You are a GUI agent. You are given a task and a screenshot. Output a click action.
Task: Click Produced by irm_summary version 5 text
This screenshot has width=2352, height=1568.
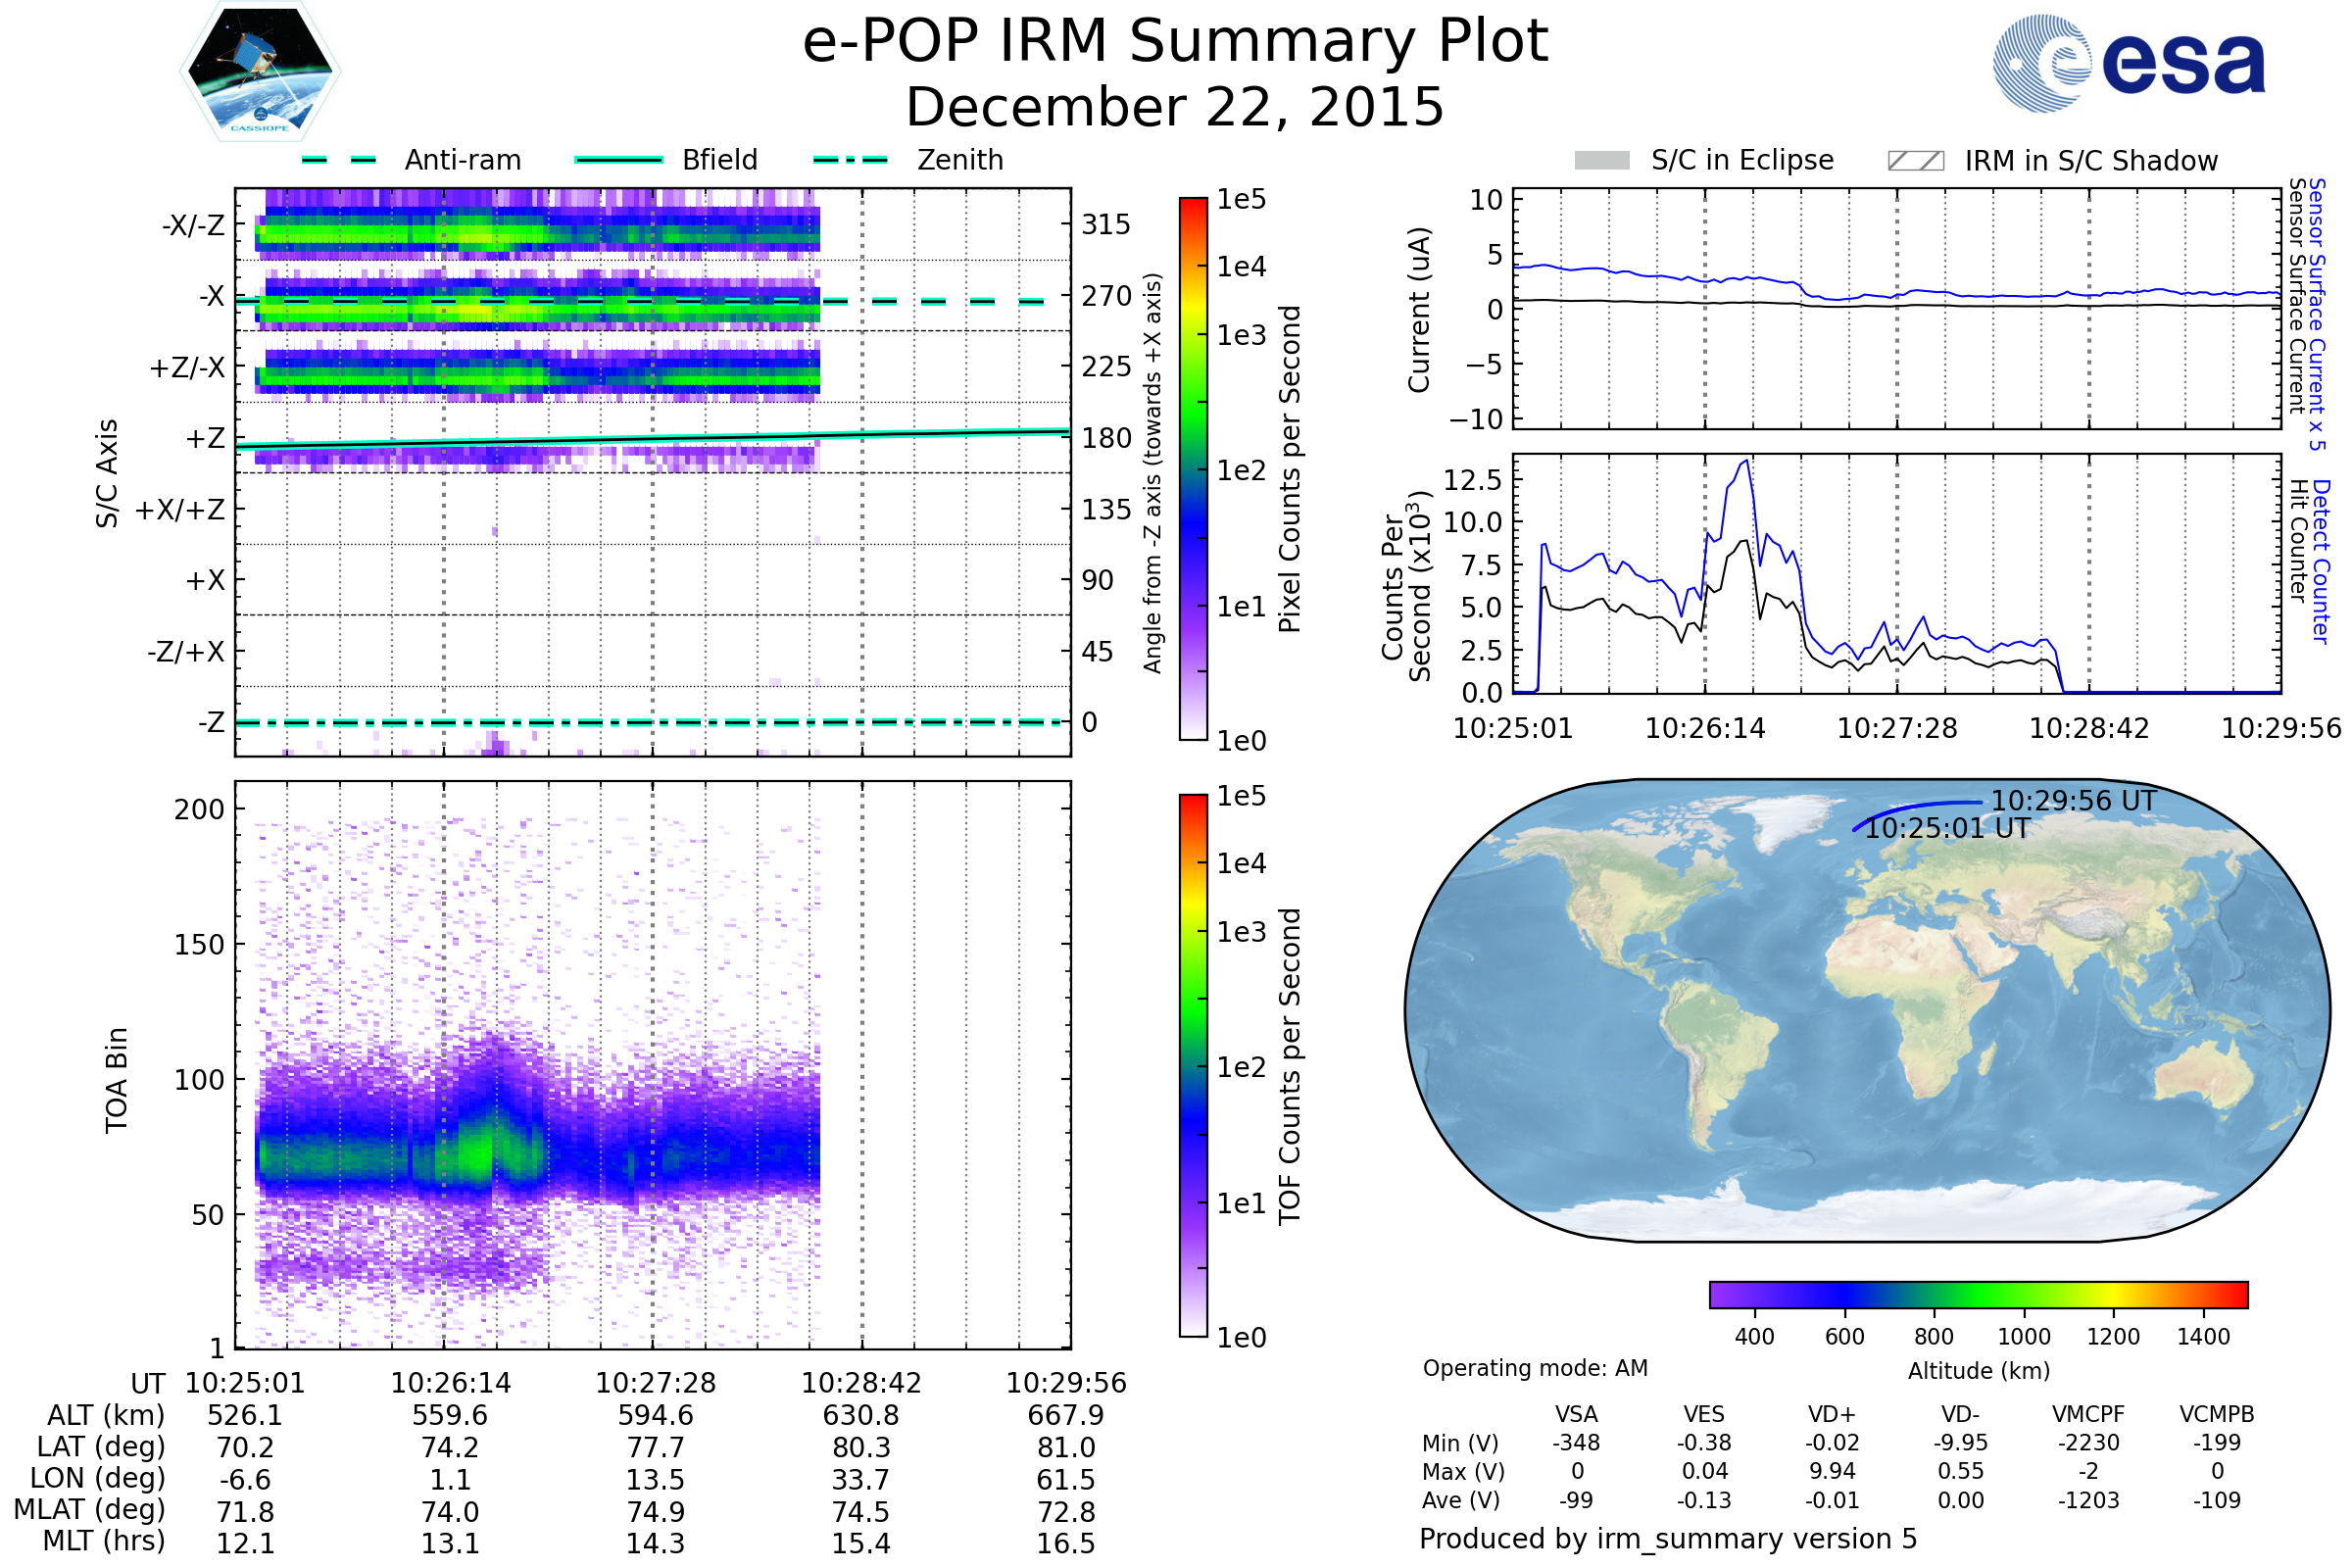click(1668, 1539)
